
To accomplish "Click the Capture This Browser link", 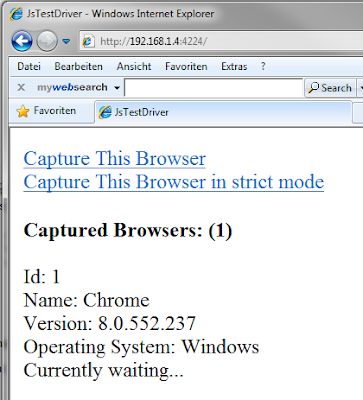I will coord(115,159).
